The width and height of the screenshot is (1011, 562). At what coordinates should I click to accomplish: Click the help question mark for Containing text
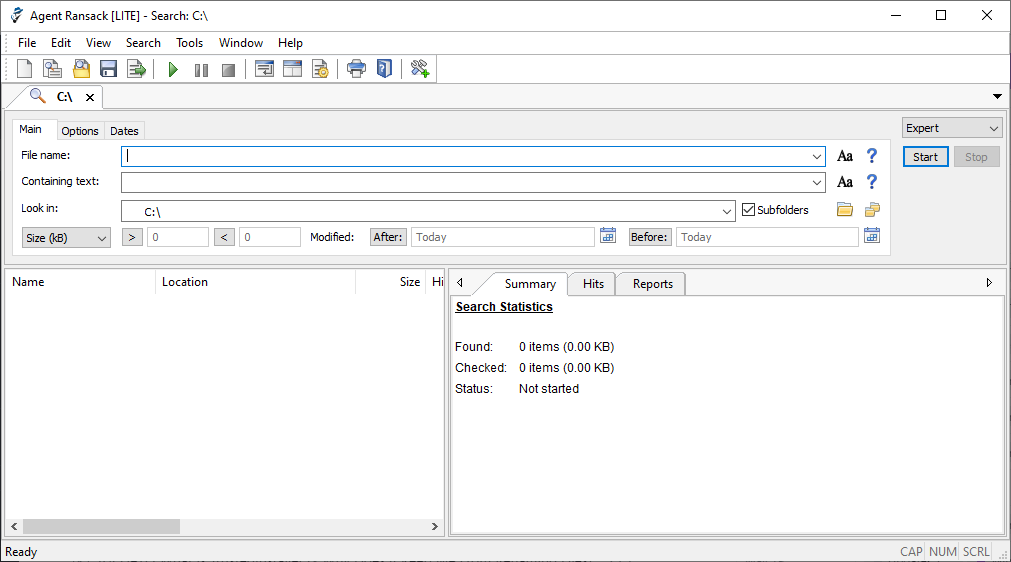[871, 182]
